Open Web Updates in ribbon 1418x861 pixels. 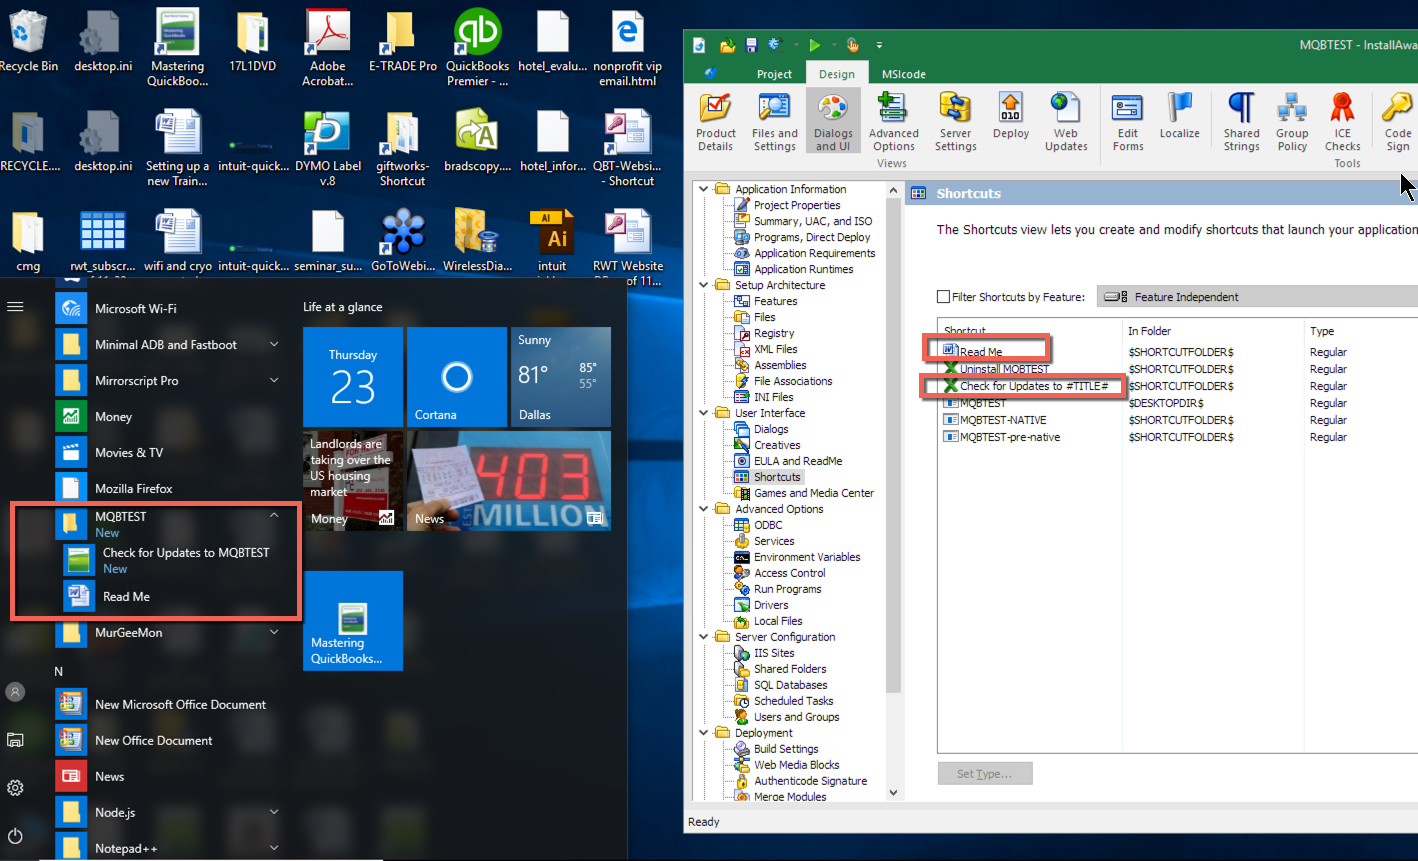click(1066, 122)
